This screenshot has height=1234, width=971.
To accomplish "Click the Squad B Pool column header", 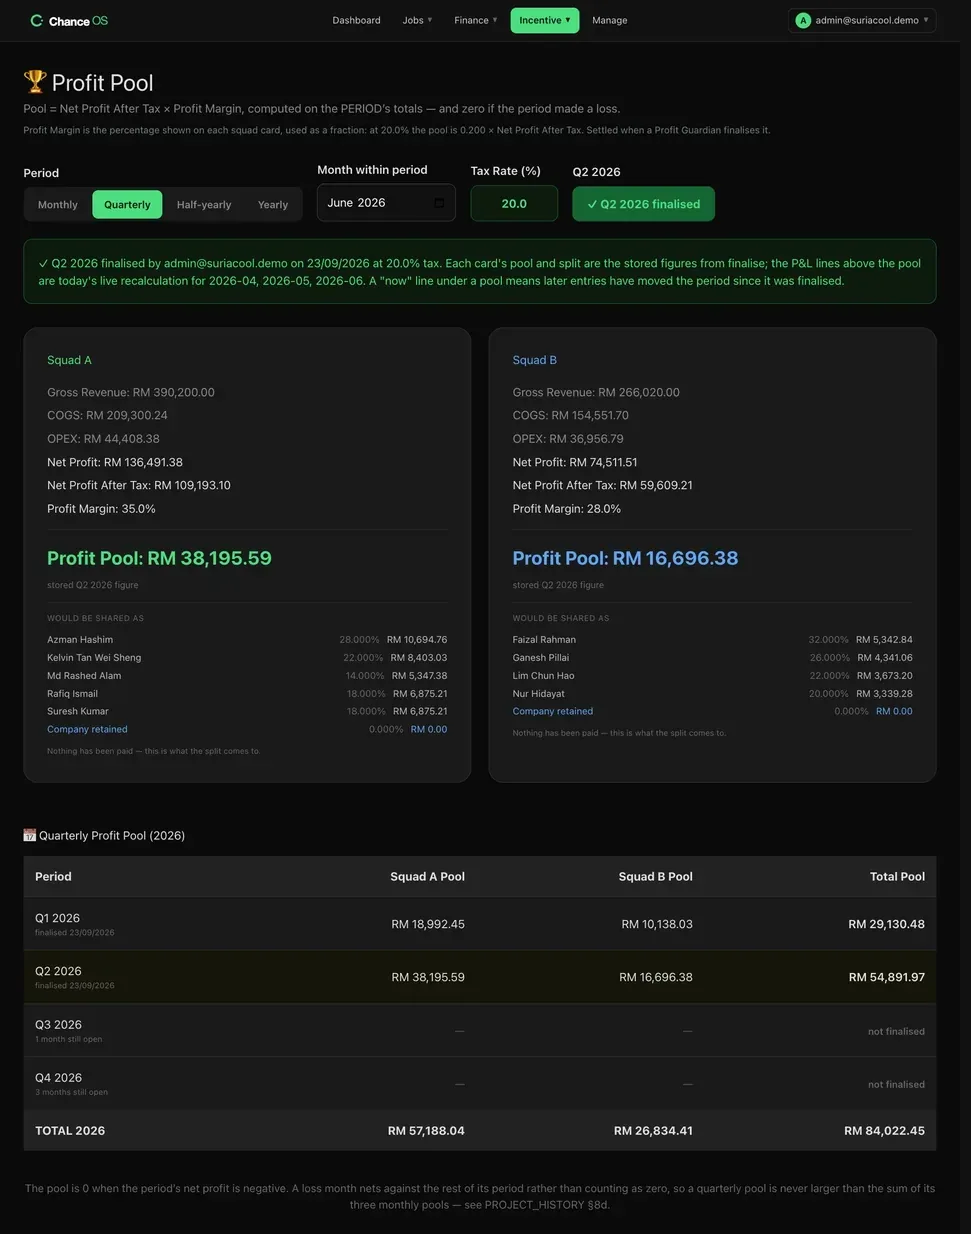I will tap(655, 876).
